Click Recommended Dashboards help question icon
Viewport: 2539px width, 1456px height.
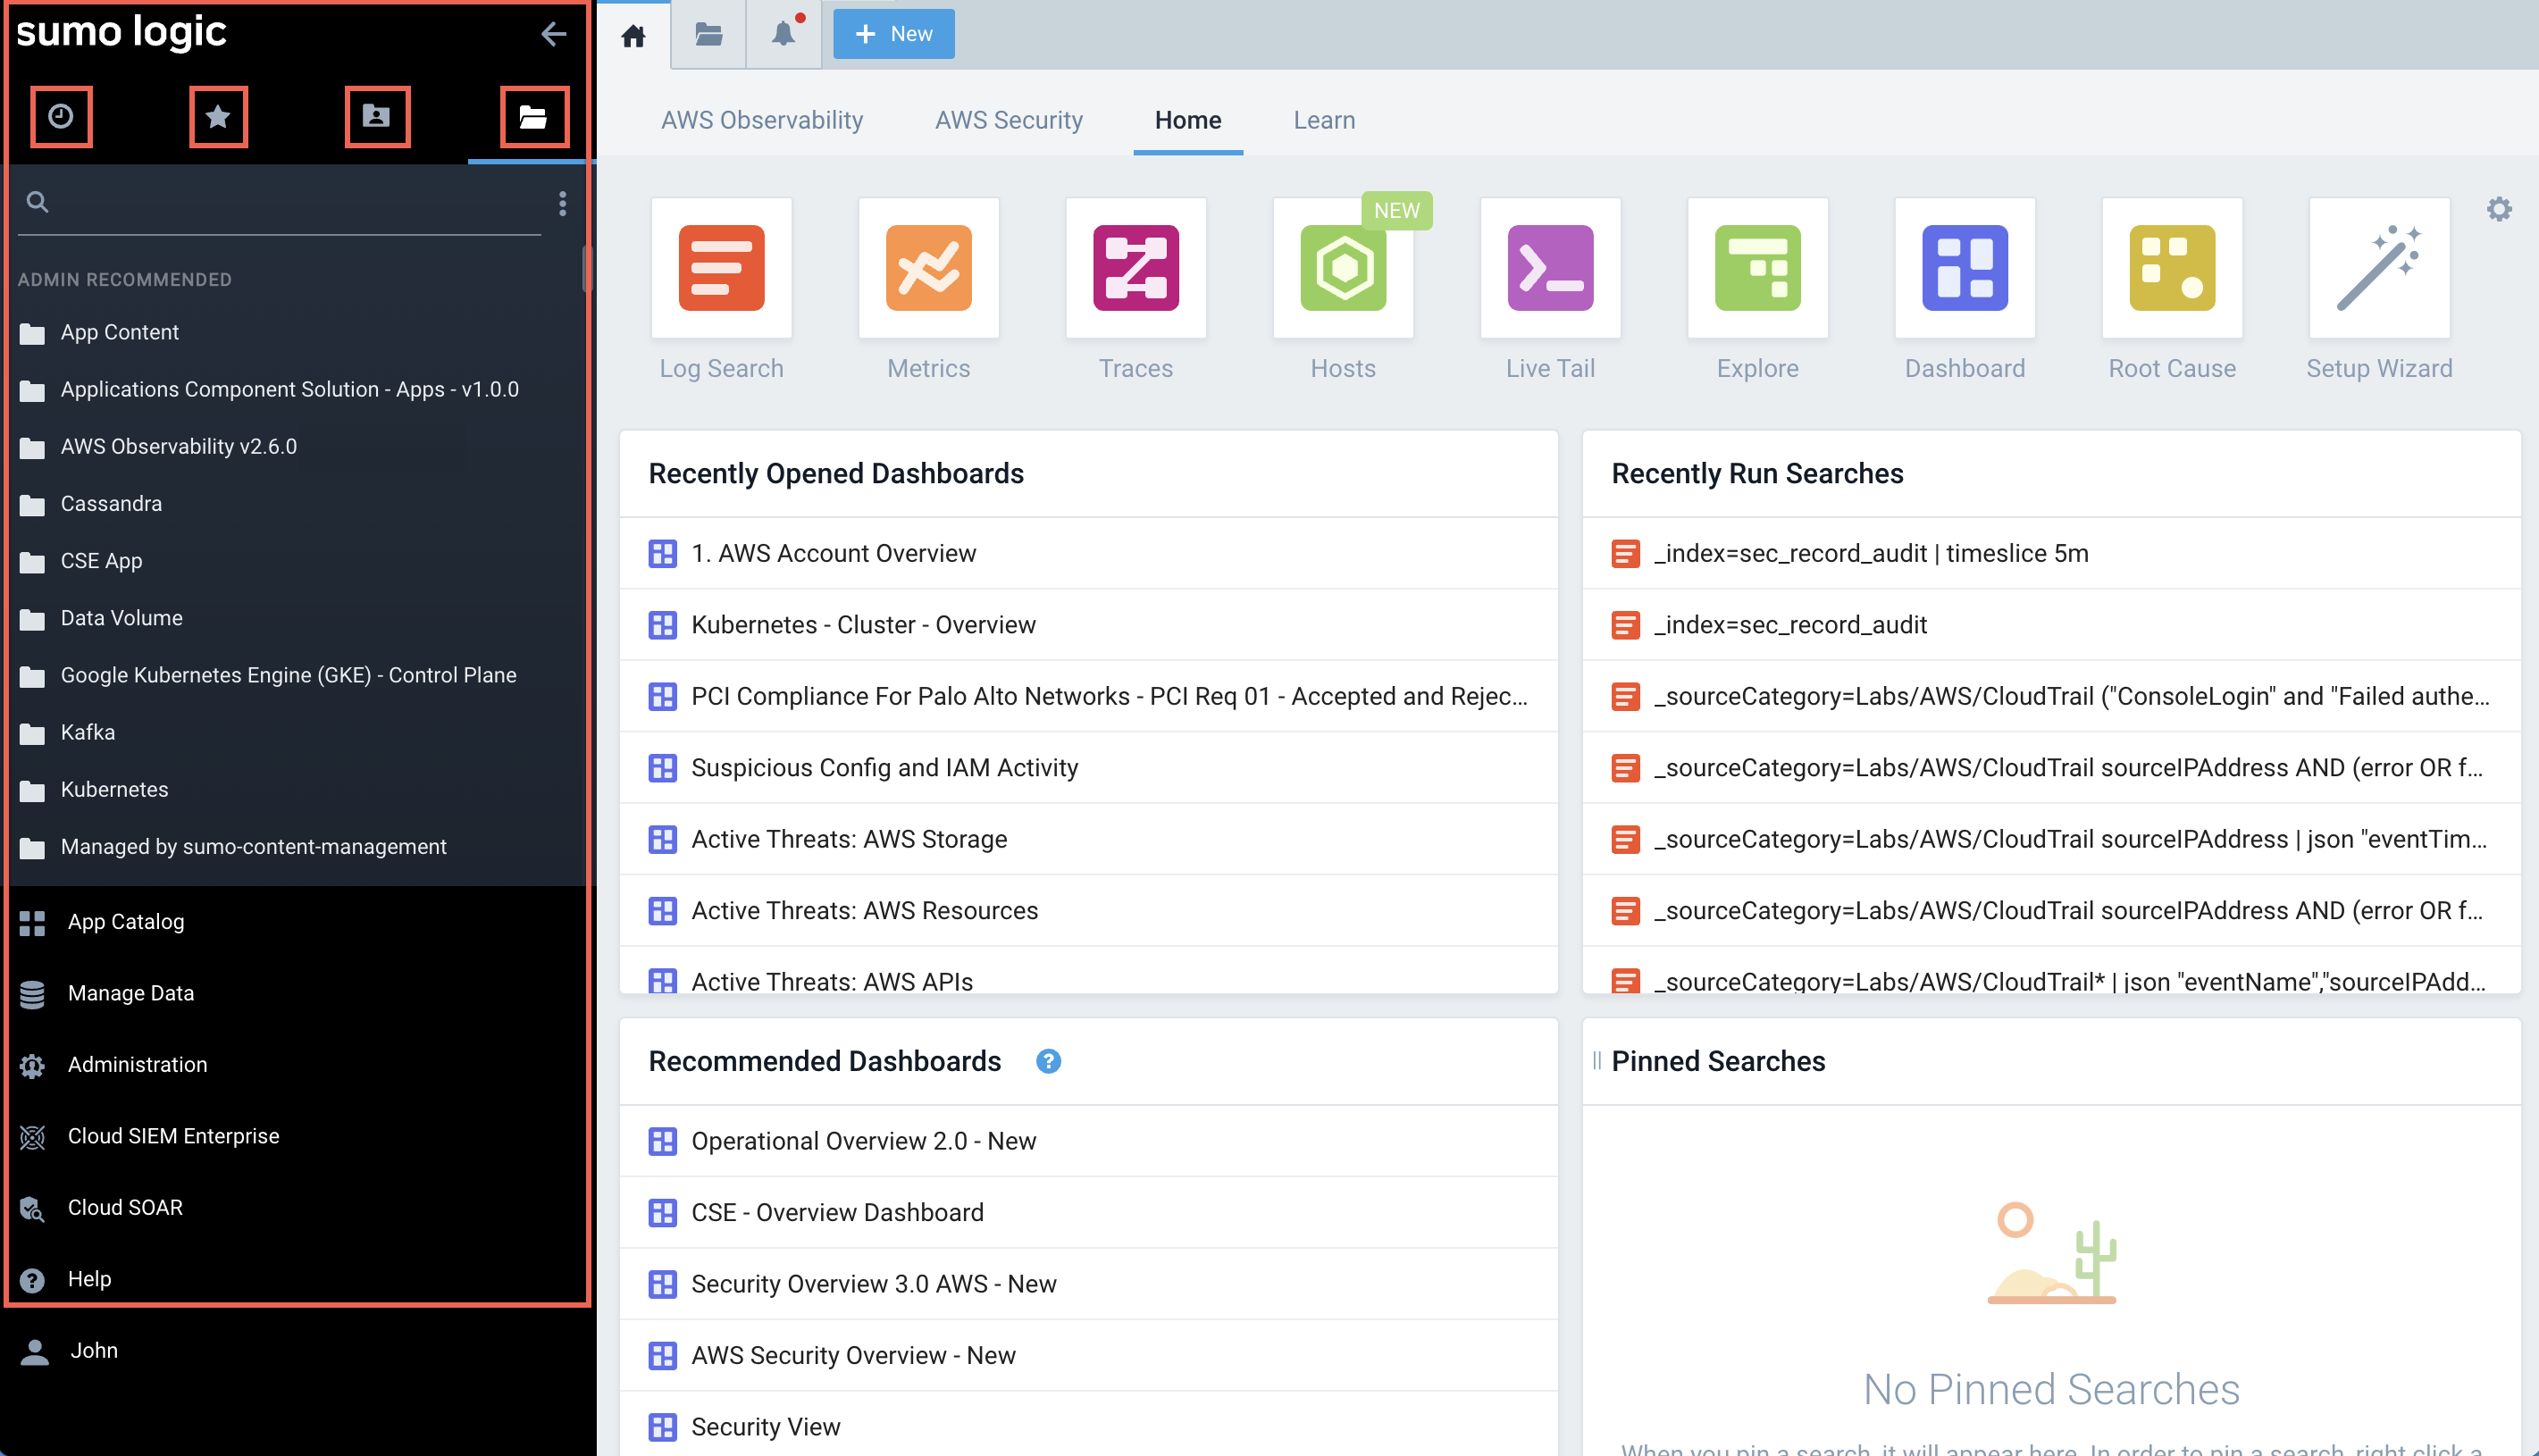click(x=1048, y=1061)
